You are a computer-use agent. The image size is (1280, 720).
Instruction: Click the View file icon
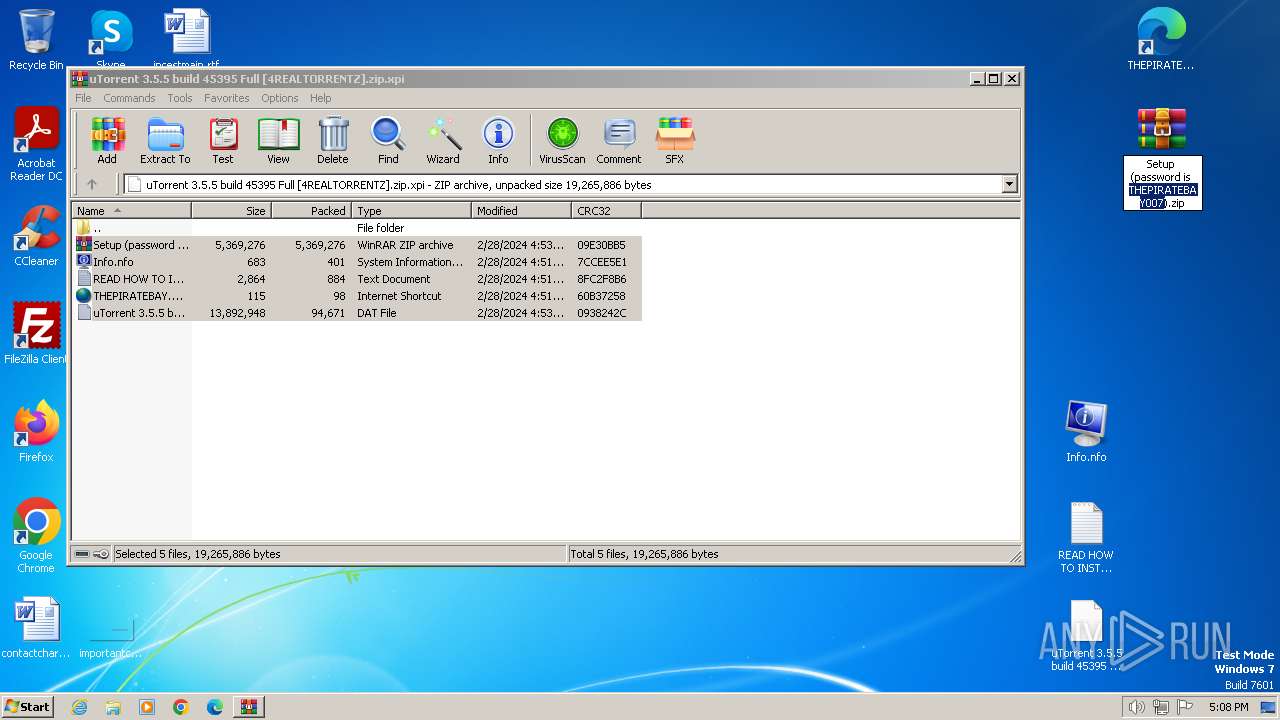[x=278, y=141]
